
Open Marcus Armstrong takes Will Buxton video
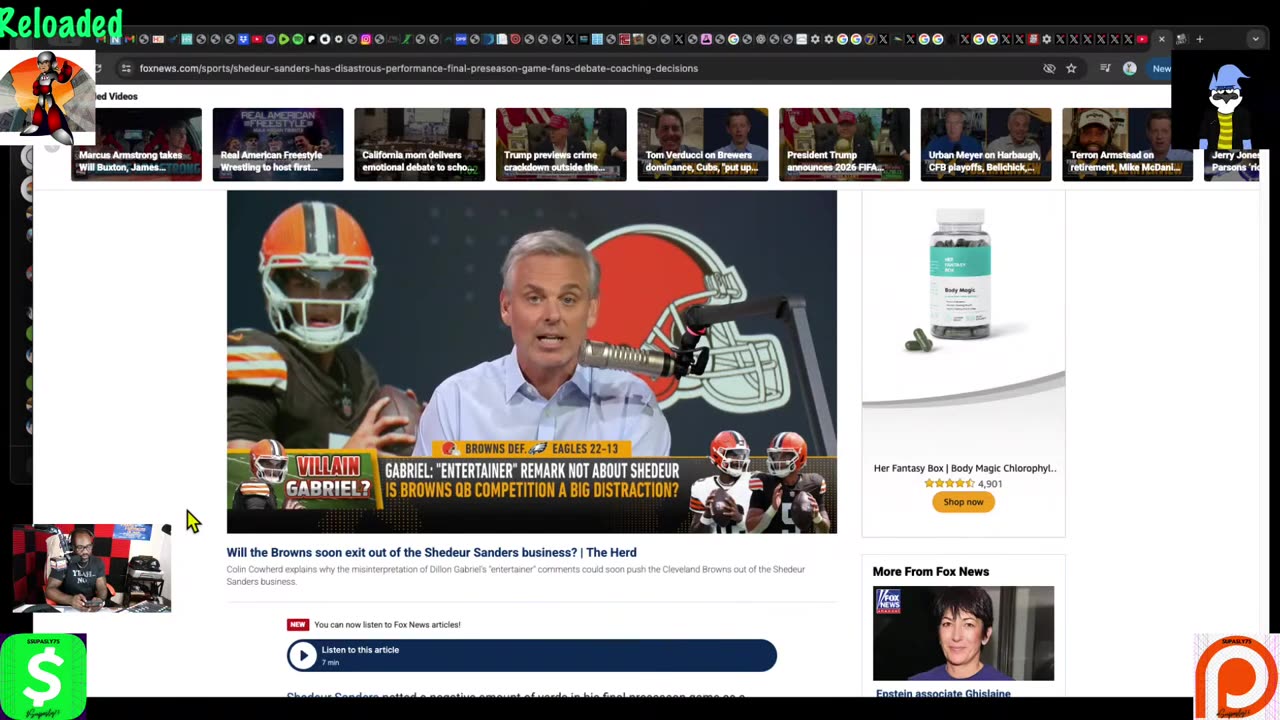[x=136, y=144]
